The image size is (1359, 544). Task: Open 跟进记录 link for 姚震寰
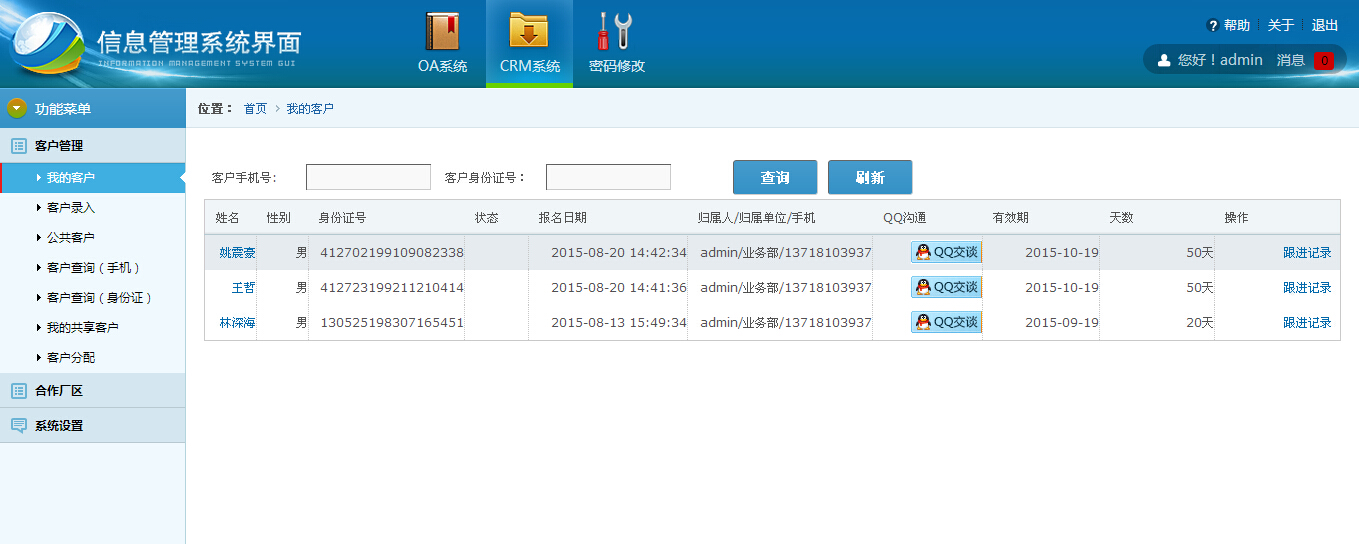1307,253
